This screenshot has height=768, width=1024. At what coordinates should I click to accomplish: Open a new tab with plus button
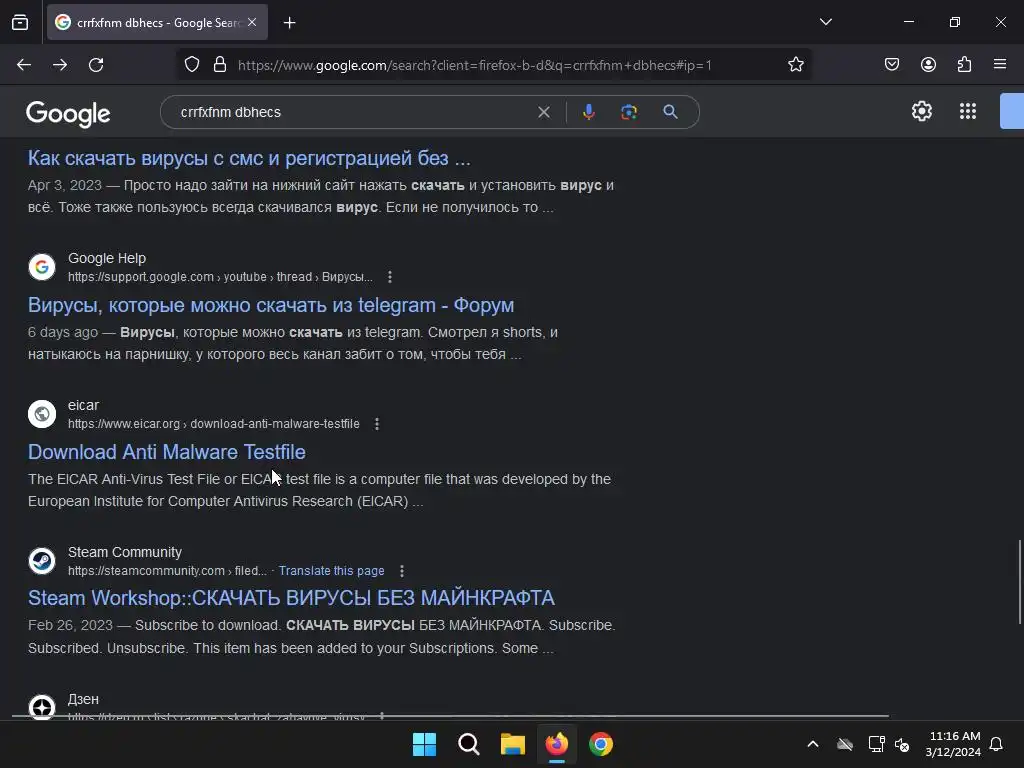coord(289,23)
